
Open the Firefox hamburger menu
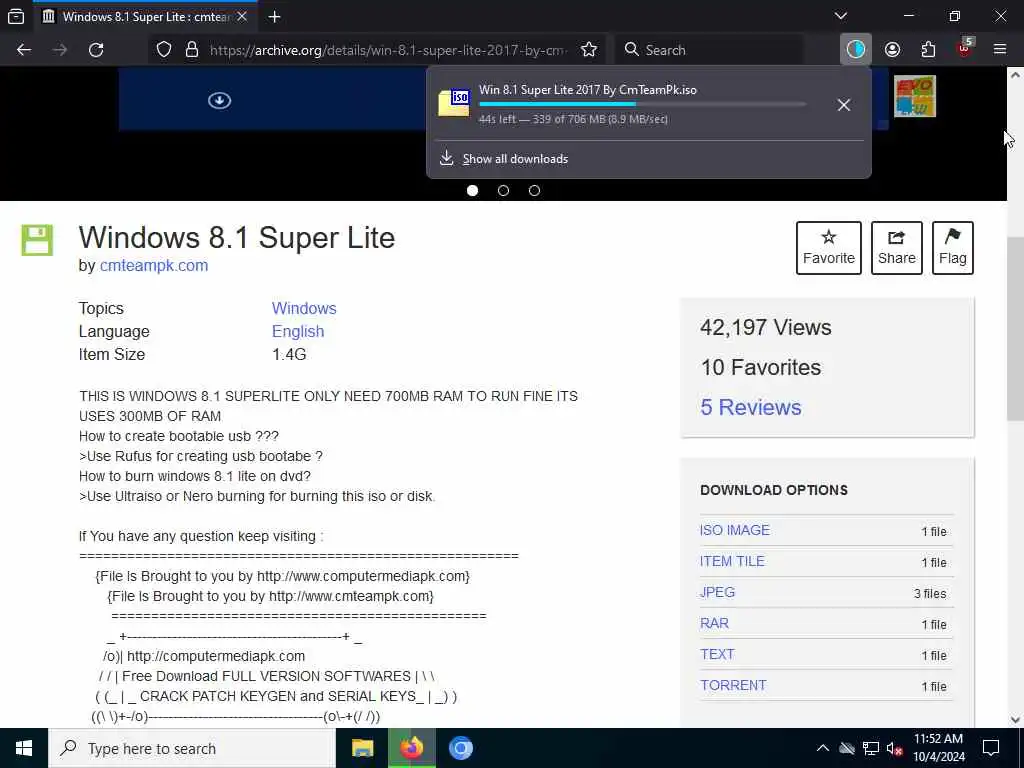1000,50
